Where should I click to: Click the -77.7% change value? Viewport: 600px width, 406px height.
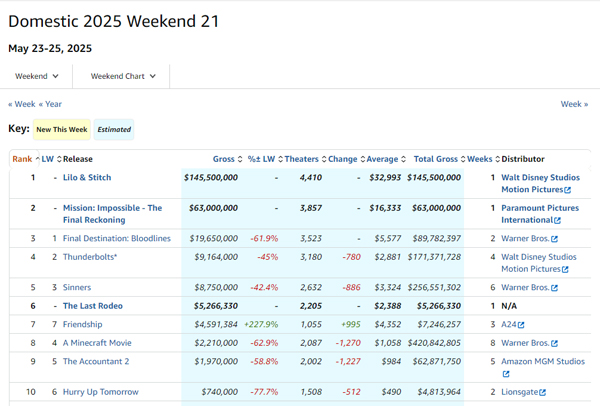pos(264,392)
